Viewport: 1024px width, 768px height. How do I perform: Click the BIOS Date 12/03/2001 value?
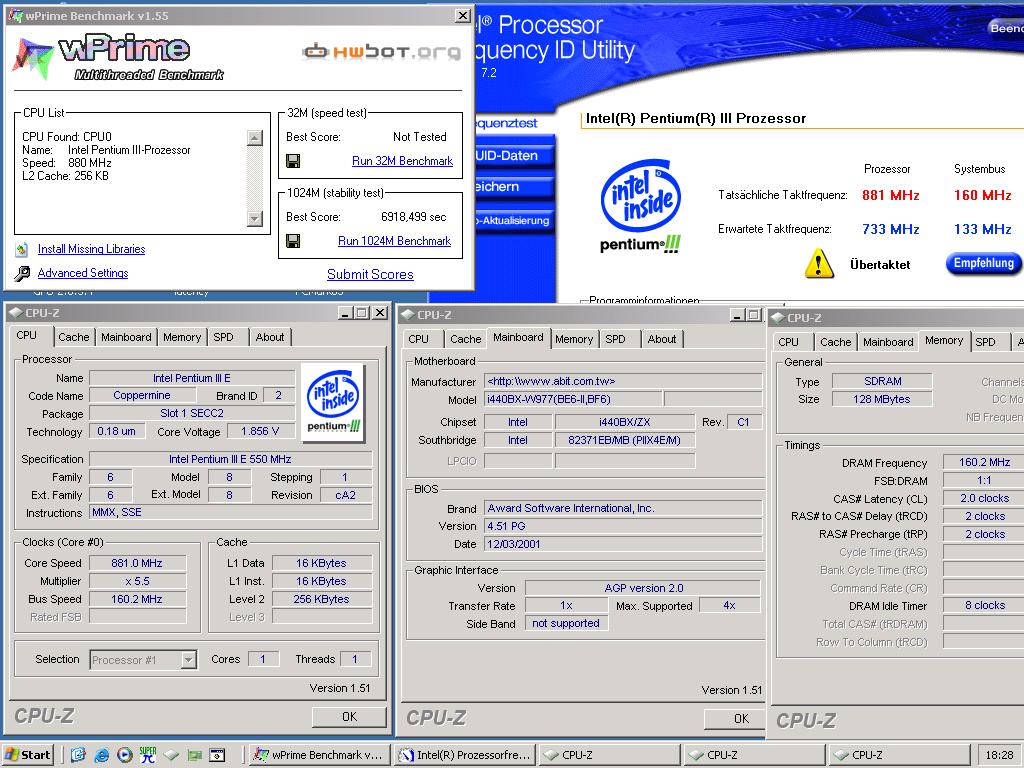[623, 544]
